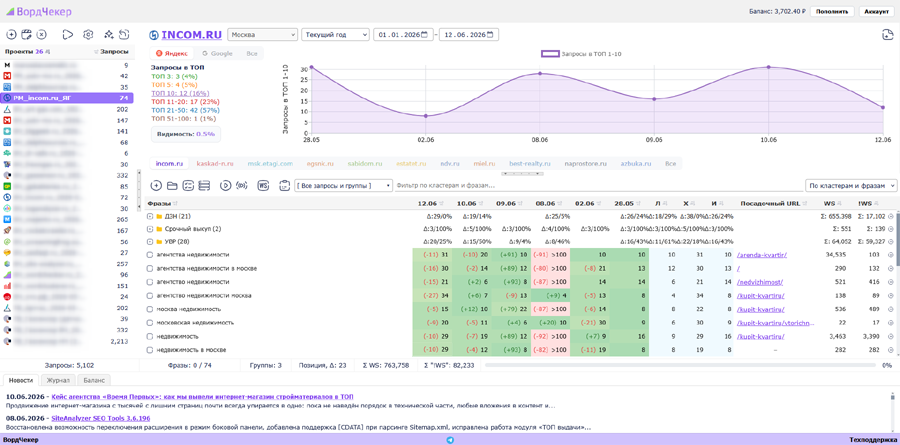The image size is (900, 445).
Task: Check the 'агентства недвижимости' phrase checkbox
Action: click(150, 254)
